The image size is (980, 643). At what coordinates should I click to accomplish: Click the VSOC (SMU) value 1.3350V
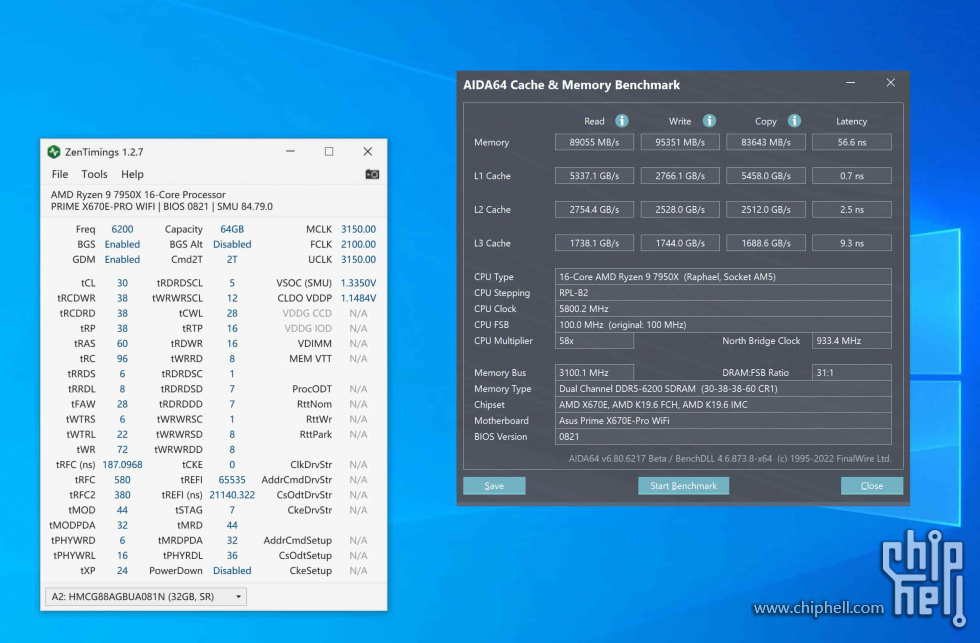358,283
